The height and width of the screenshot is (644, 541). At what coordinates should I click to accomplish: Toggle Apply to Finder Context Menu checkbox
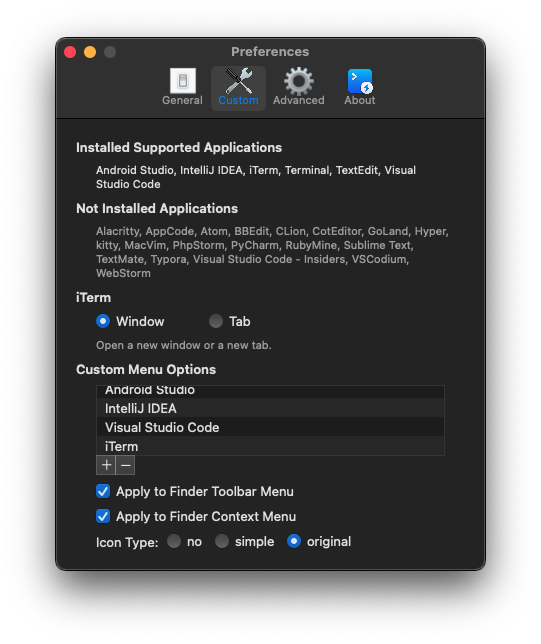click(103, 516)
